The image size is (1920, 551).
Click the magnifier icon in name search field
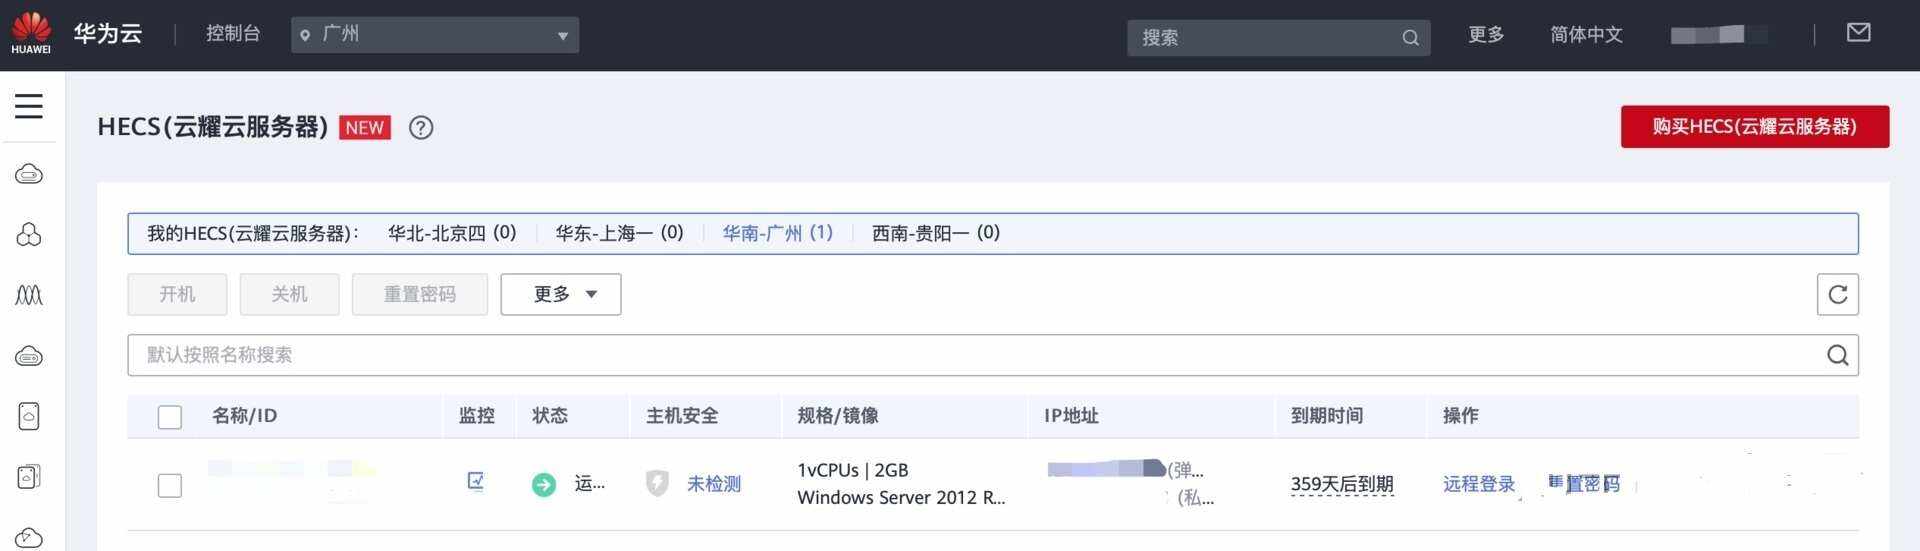pos(1837,355)
